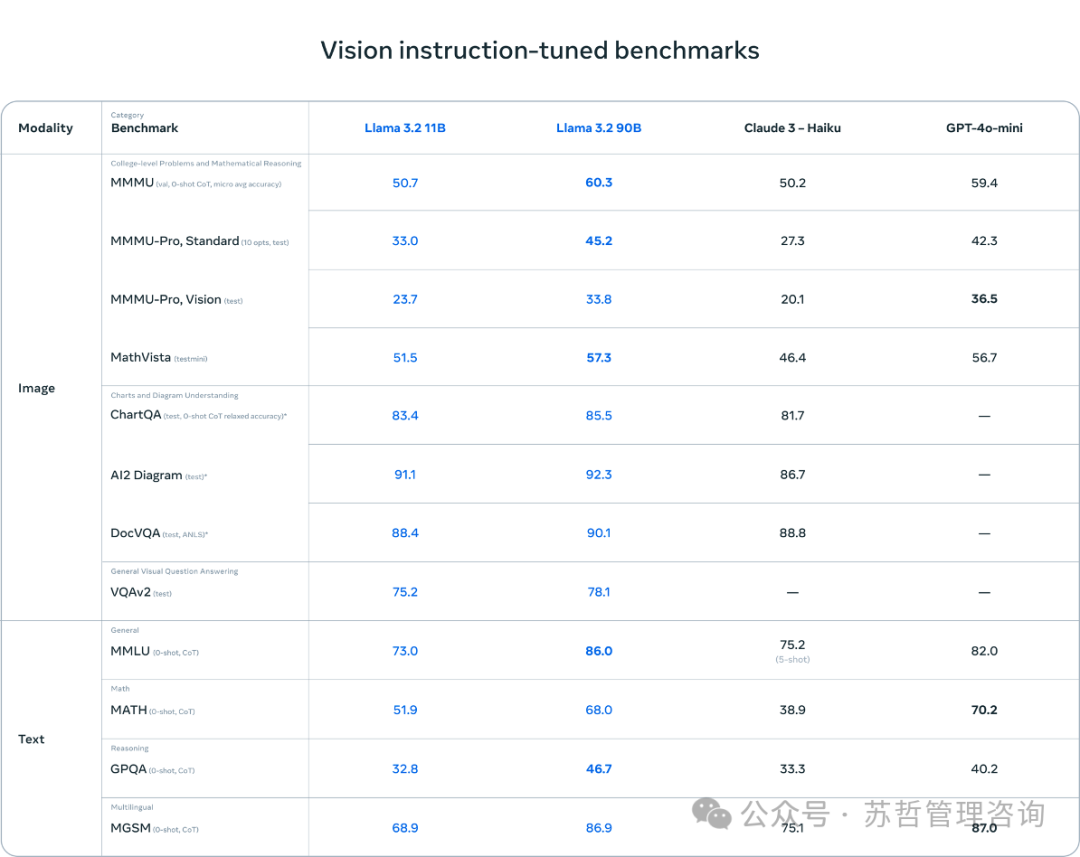Click the WeChat logo icon in watermark

point(712,814)
